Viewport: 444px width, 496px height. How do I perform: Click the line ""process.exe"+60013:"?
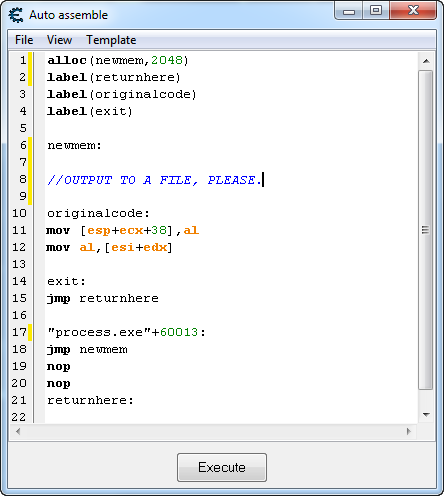pos(127,332)
